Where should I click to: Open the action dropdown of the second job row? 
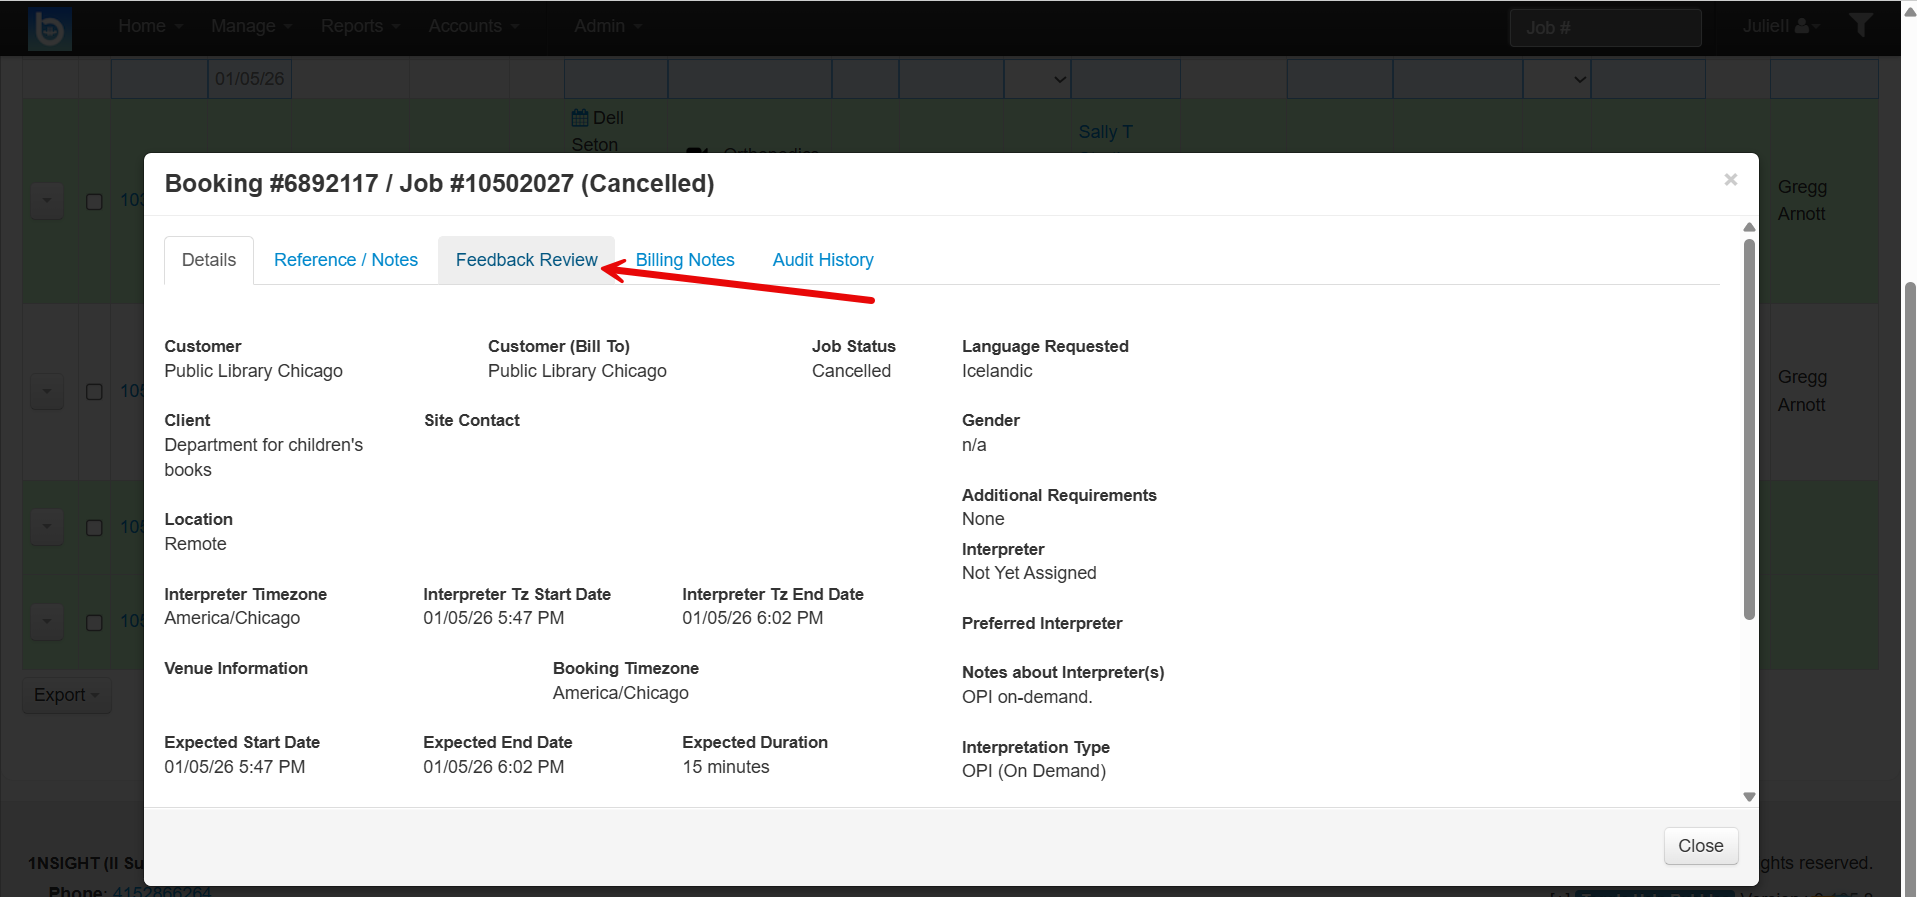47,391
